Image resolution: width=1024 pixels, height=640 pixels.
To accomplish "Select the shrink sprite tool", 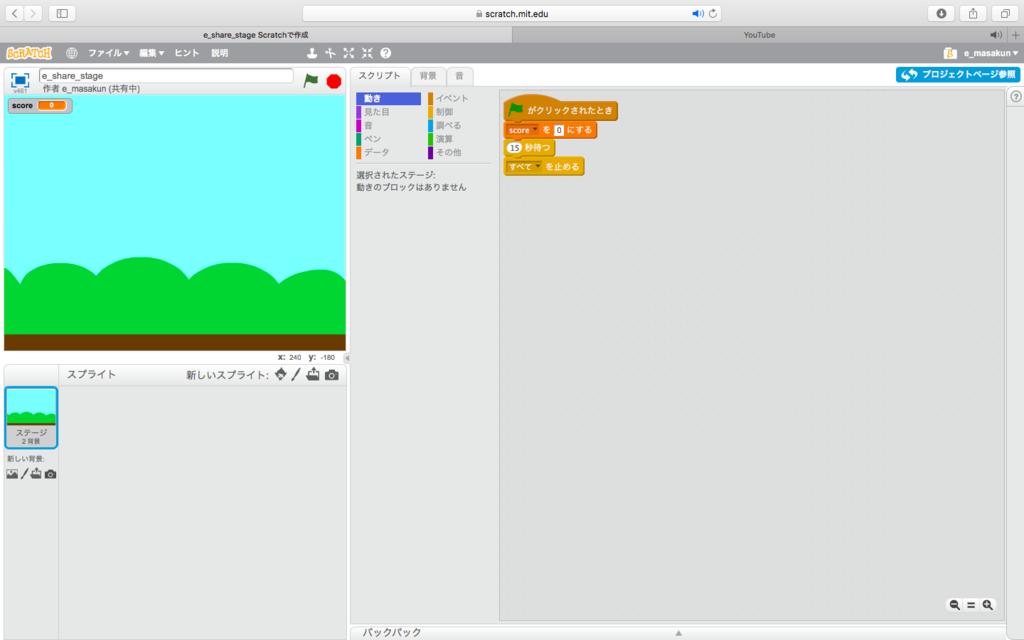I will [x=367, y=53].
